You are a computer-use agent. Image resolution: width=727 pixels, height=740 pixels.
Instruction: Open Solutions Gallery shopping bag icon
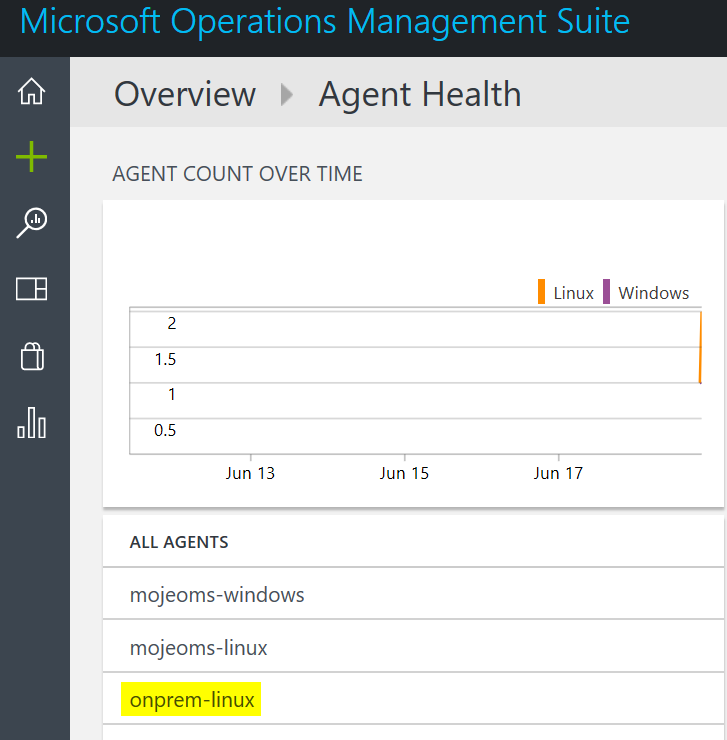(x=32, y=356)
